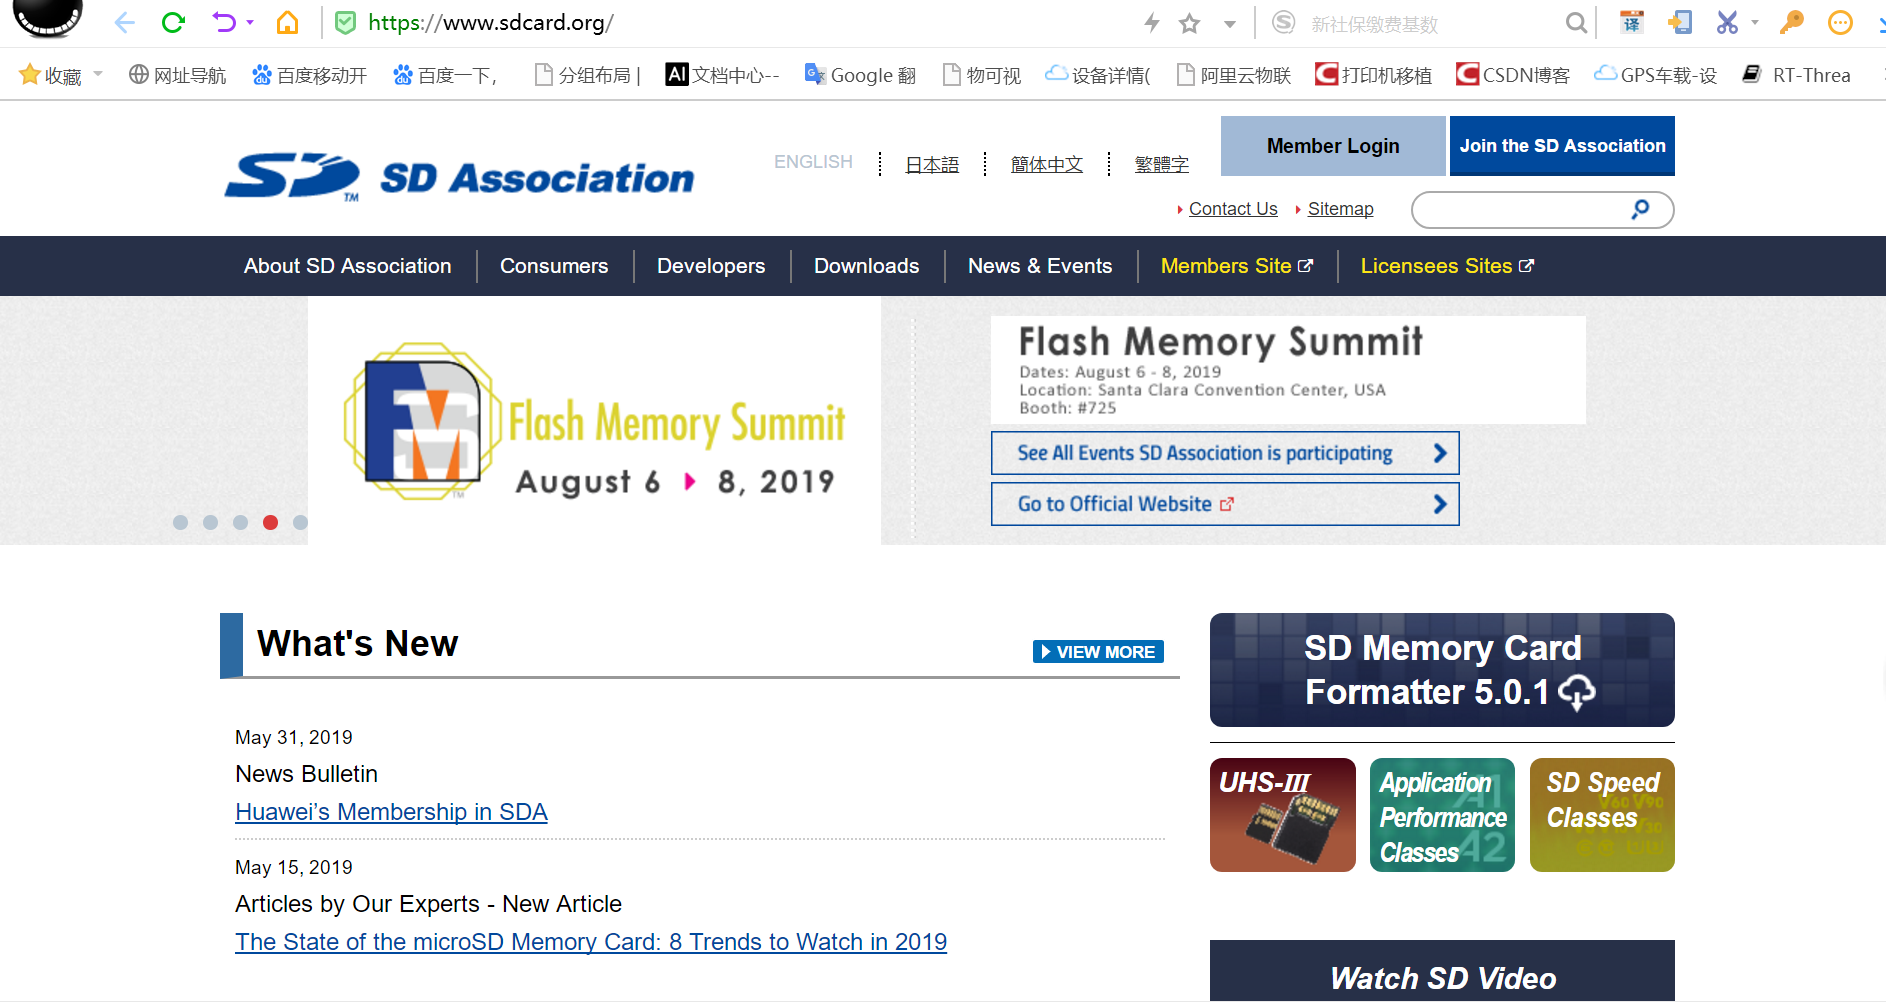Open the RT-Threa bookmark
Image resolution: width=1886 pixels, height=1002 pixels.
click(1796, 75)
